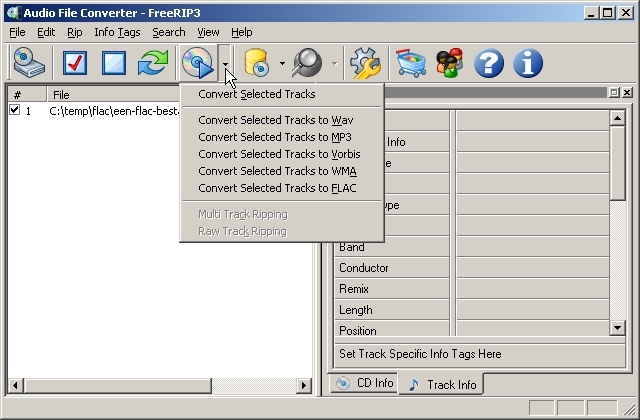The height and width of the screenshot is (420, 640).
Task: Open the Help menu
Action: pos(241,32)
